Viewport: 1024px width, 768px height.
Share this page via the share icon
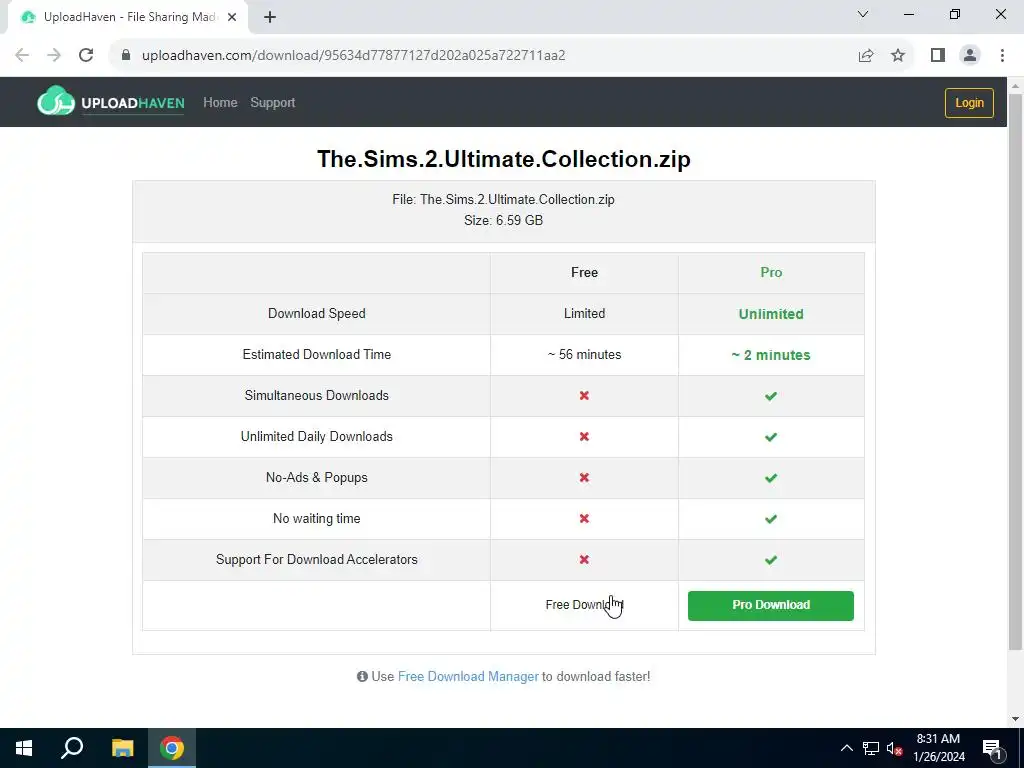(x=866, y=56)
